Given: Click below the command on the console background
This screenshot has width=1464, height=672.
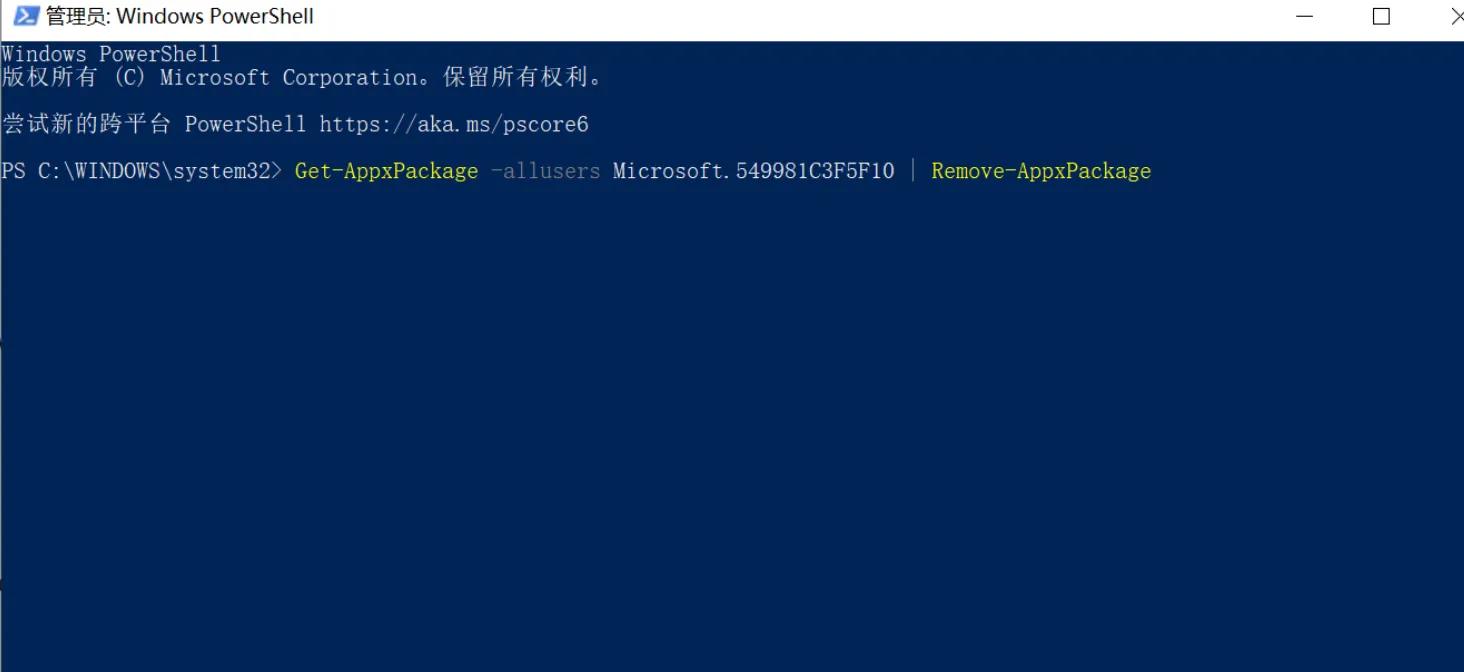Looking at the screenshot, I should (600, 250).
